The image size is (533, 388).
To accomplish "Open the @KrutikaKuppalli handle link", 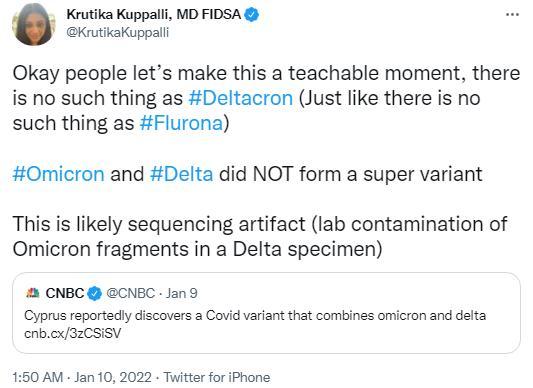I will point(118,33).
